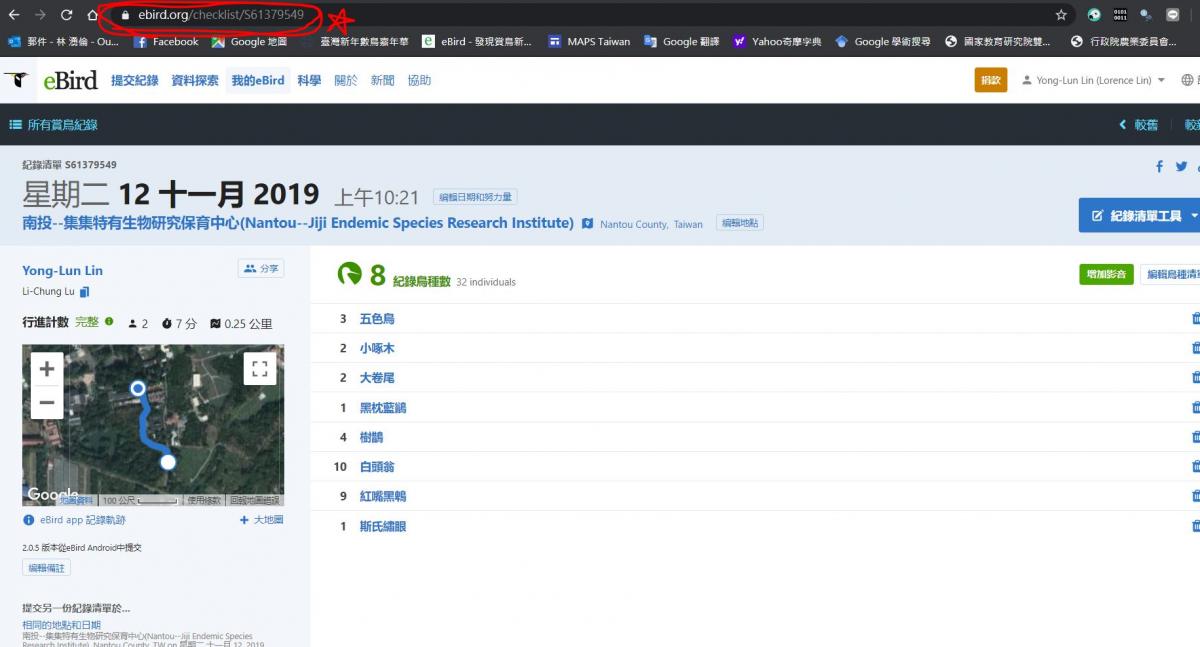The height and width of the screenshot is (647, 1200).
Task: Open Yong-Lun Lin account dropdown
Action: coord(1094,81)
